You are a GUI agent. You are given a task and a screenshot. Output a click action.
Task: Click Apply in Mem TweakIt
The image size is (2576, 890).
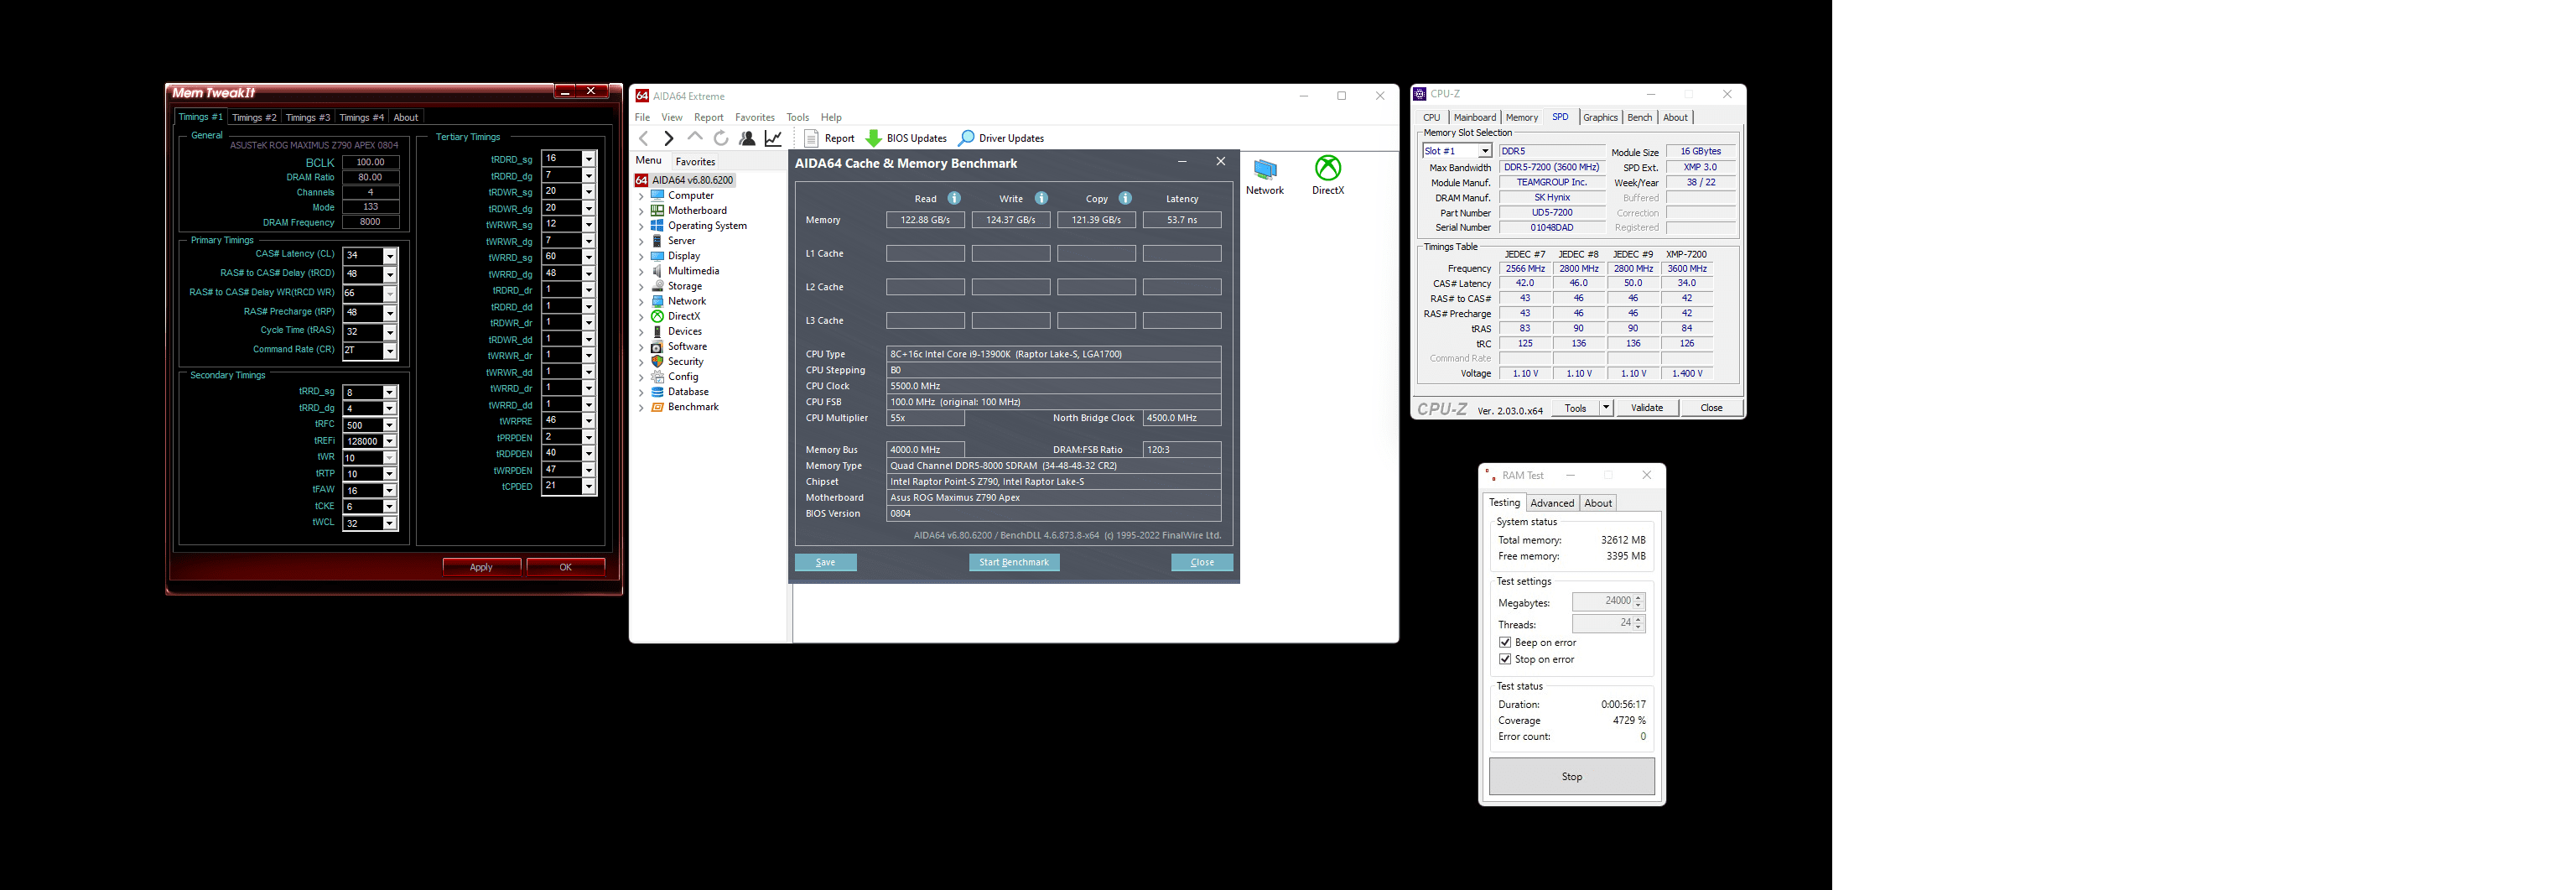click(x=481, y=567)
